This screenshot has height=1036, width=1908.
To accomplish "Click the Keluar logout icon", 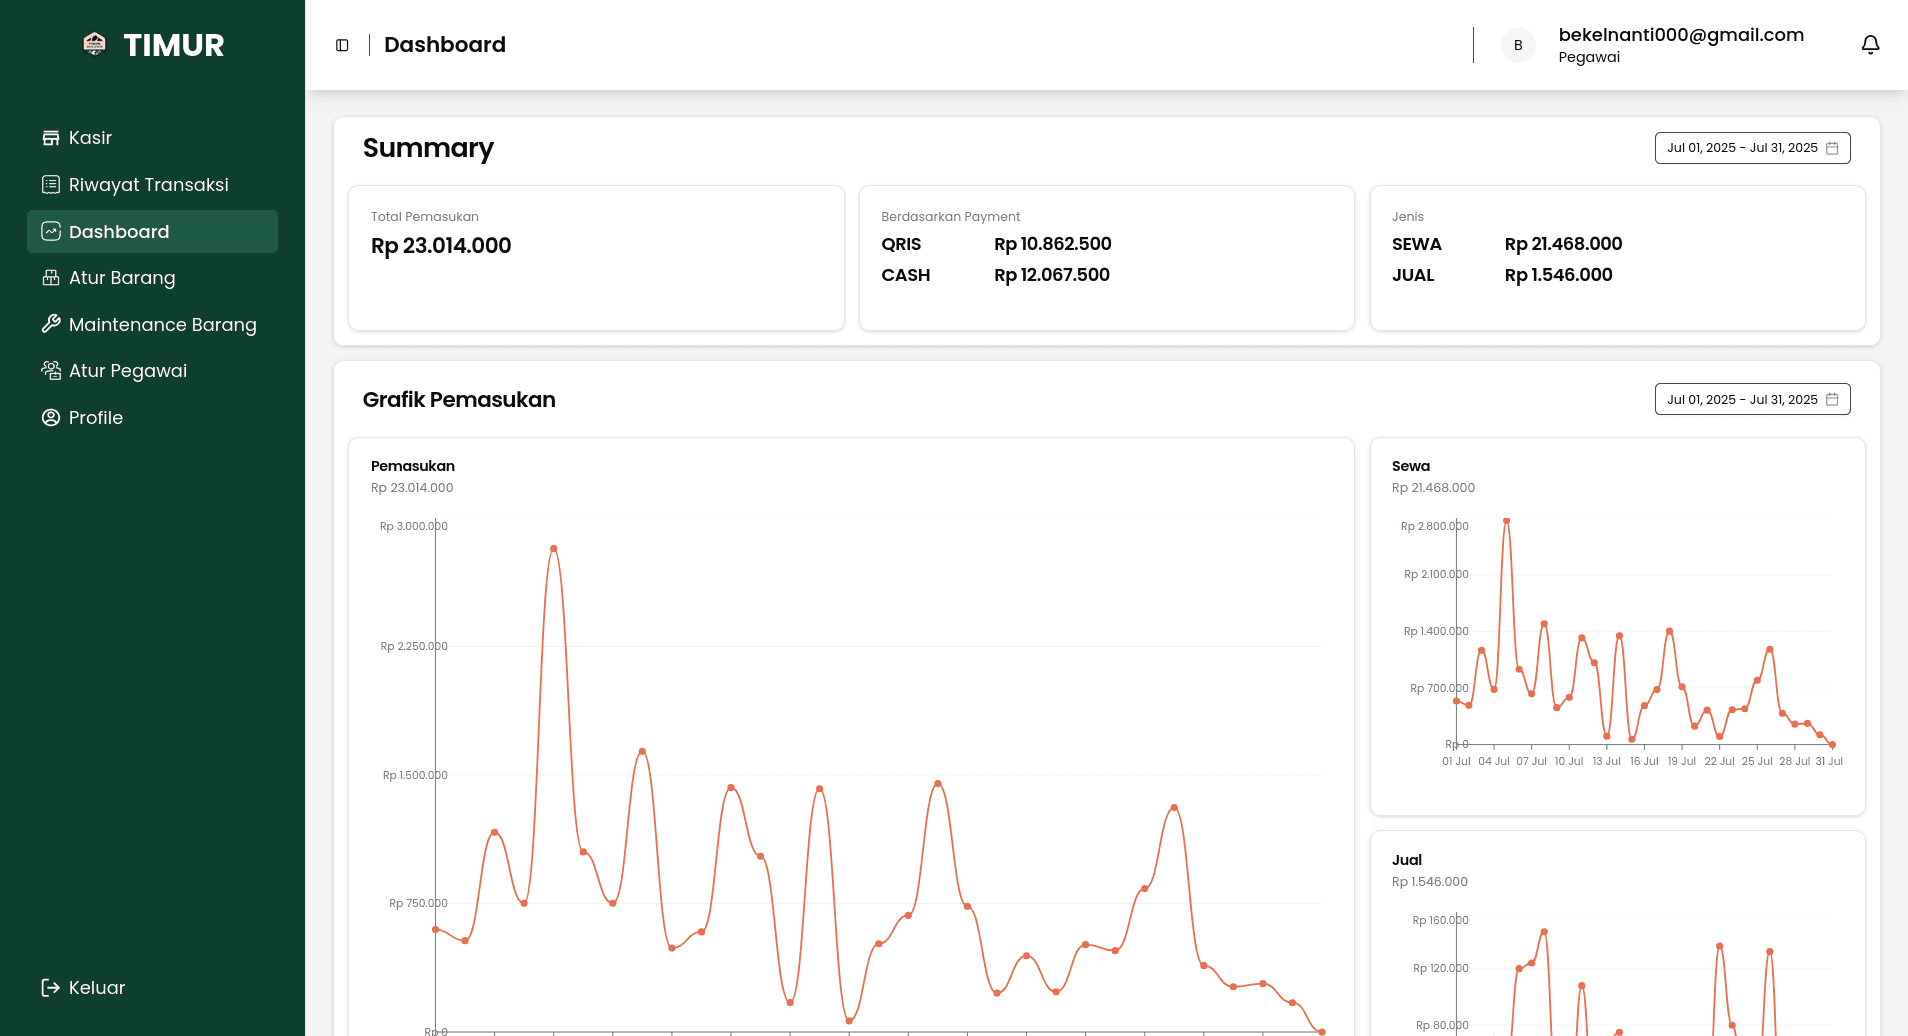I will click(x=51, y=988).
